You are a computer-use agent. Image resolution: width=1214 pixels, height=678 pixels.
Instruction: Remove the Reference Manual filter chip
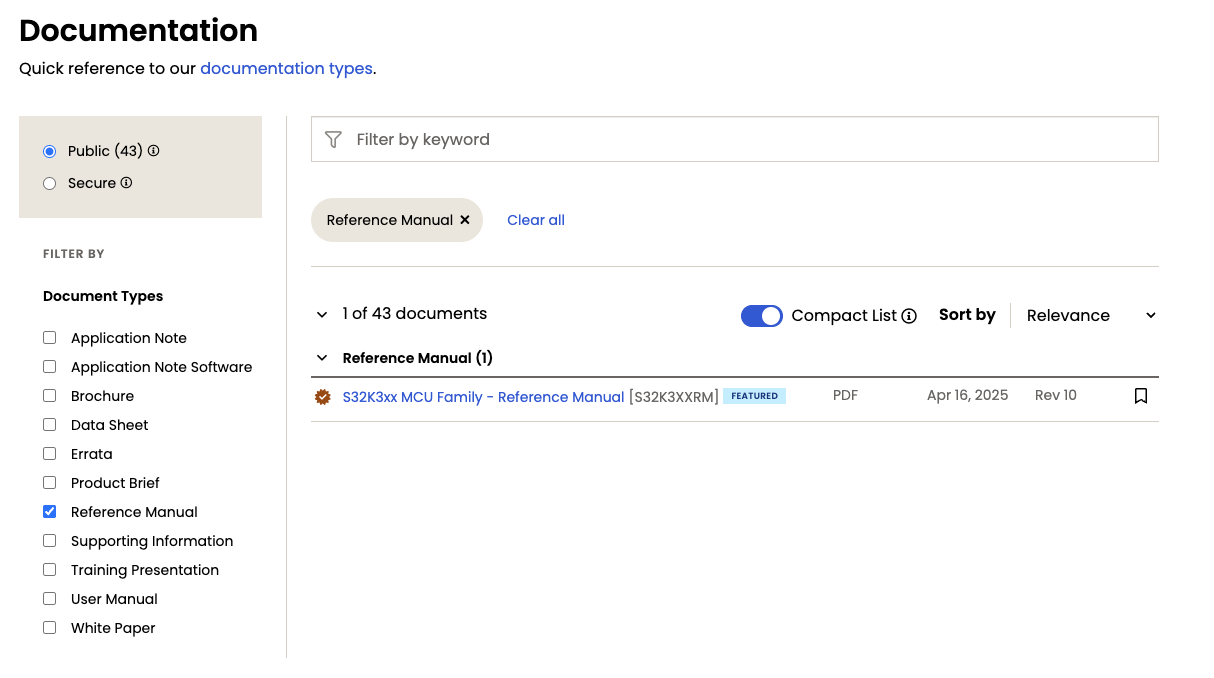tap(465, 220)
